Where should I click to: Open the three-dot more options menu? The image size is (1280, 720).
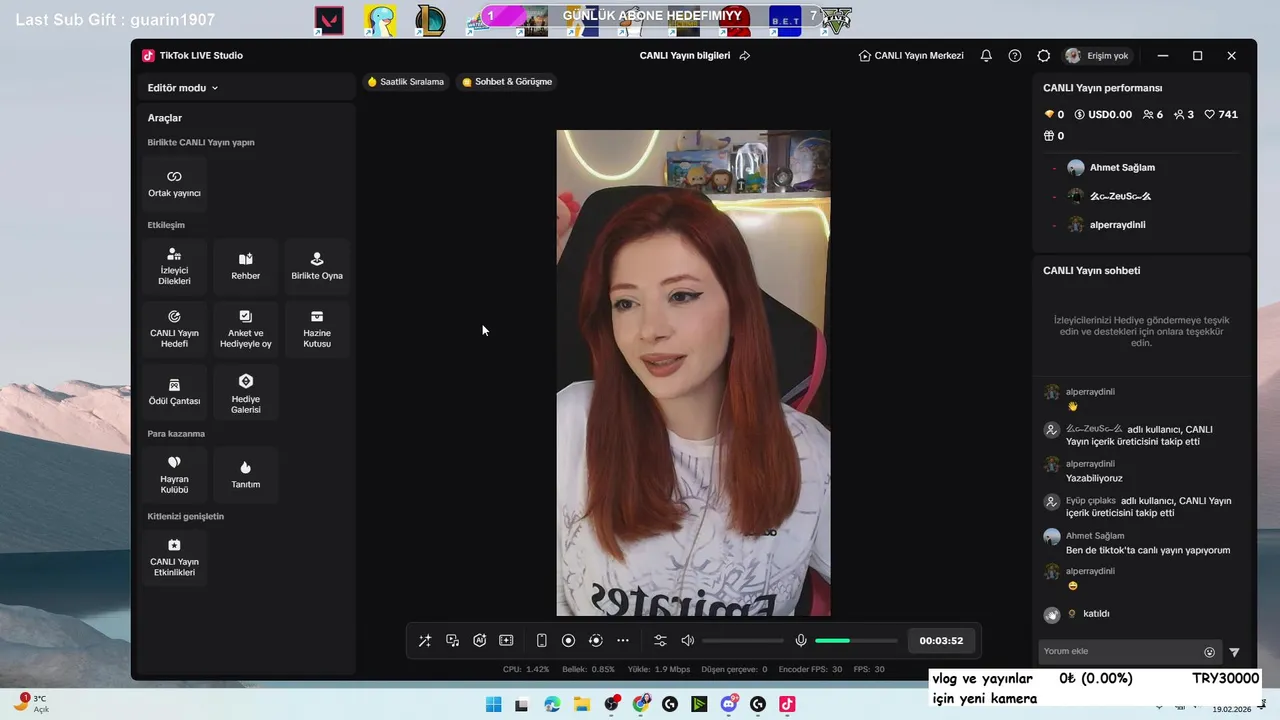623,641
